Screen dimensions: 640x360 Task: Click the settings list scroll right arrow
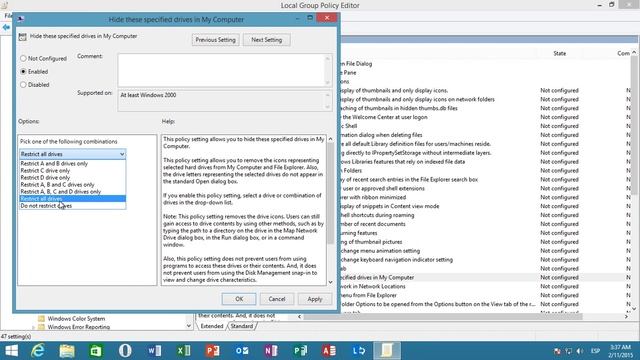[x=626, y=317]
